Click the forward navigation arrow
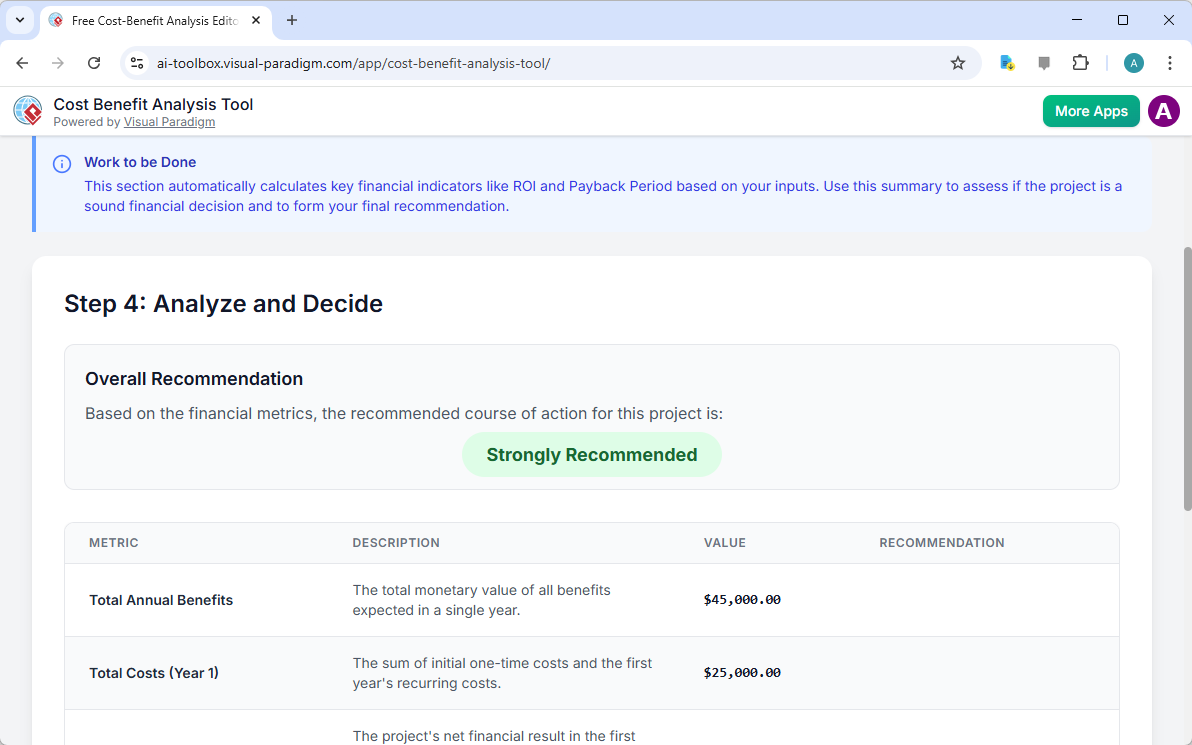Viewport: 1192px width, 745px height. pyautogui.click(x=58, y=62)
